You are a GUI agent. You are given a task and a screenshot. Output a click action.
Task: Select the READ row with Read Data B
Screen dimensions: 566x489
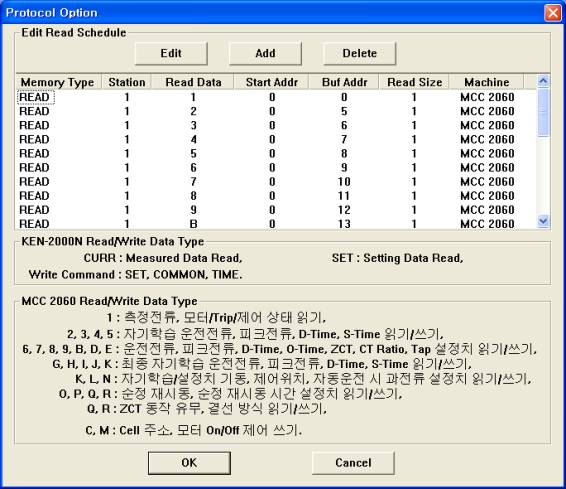pos(276,224)
